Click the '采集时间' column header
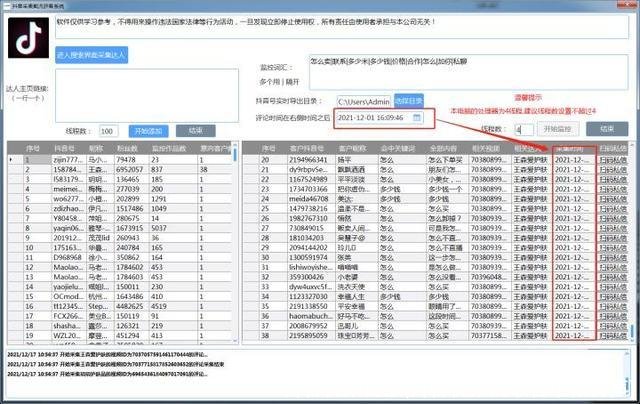 (x=574, y=147)
